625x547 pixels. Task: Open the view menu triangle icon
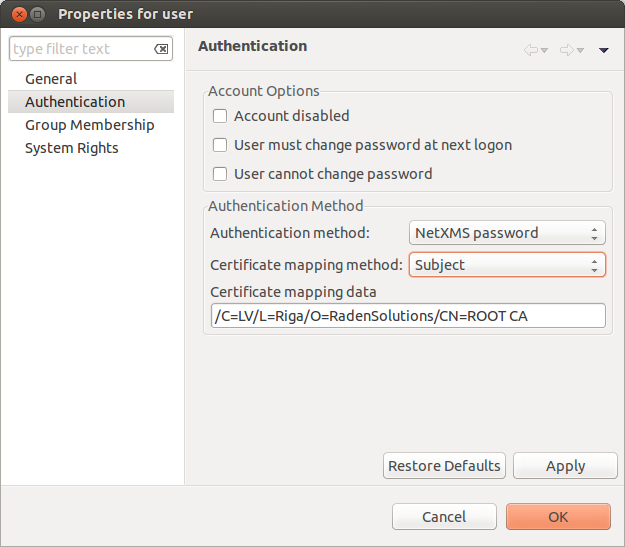[604, 50]
